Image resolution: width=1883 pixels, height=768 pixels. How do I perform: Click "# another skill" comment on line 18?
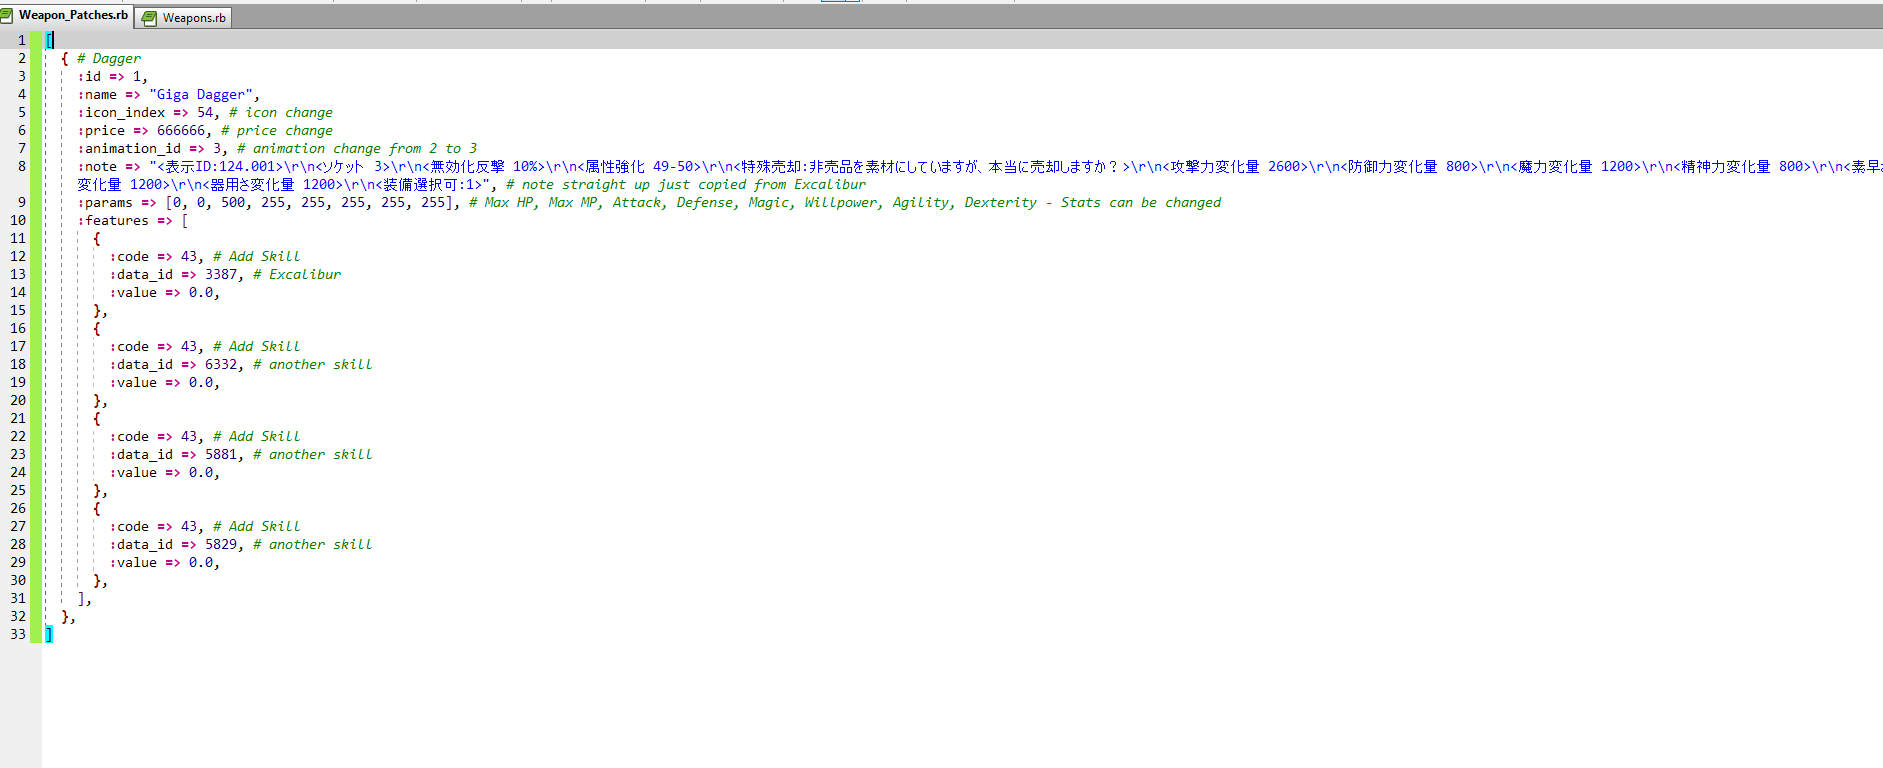(x=313, y=364)
